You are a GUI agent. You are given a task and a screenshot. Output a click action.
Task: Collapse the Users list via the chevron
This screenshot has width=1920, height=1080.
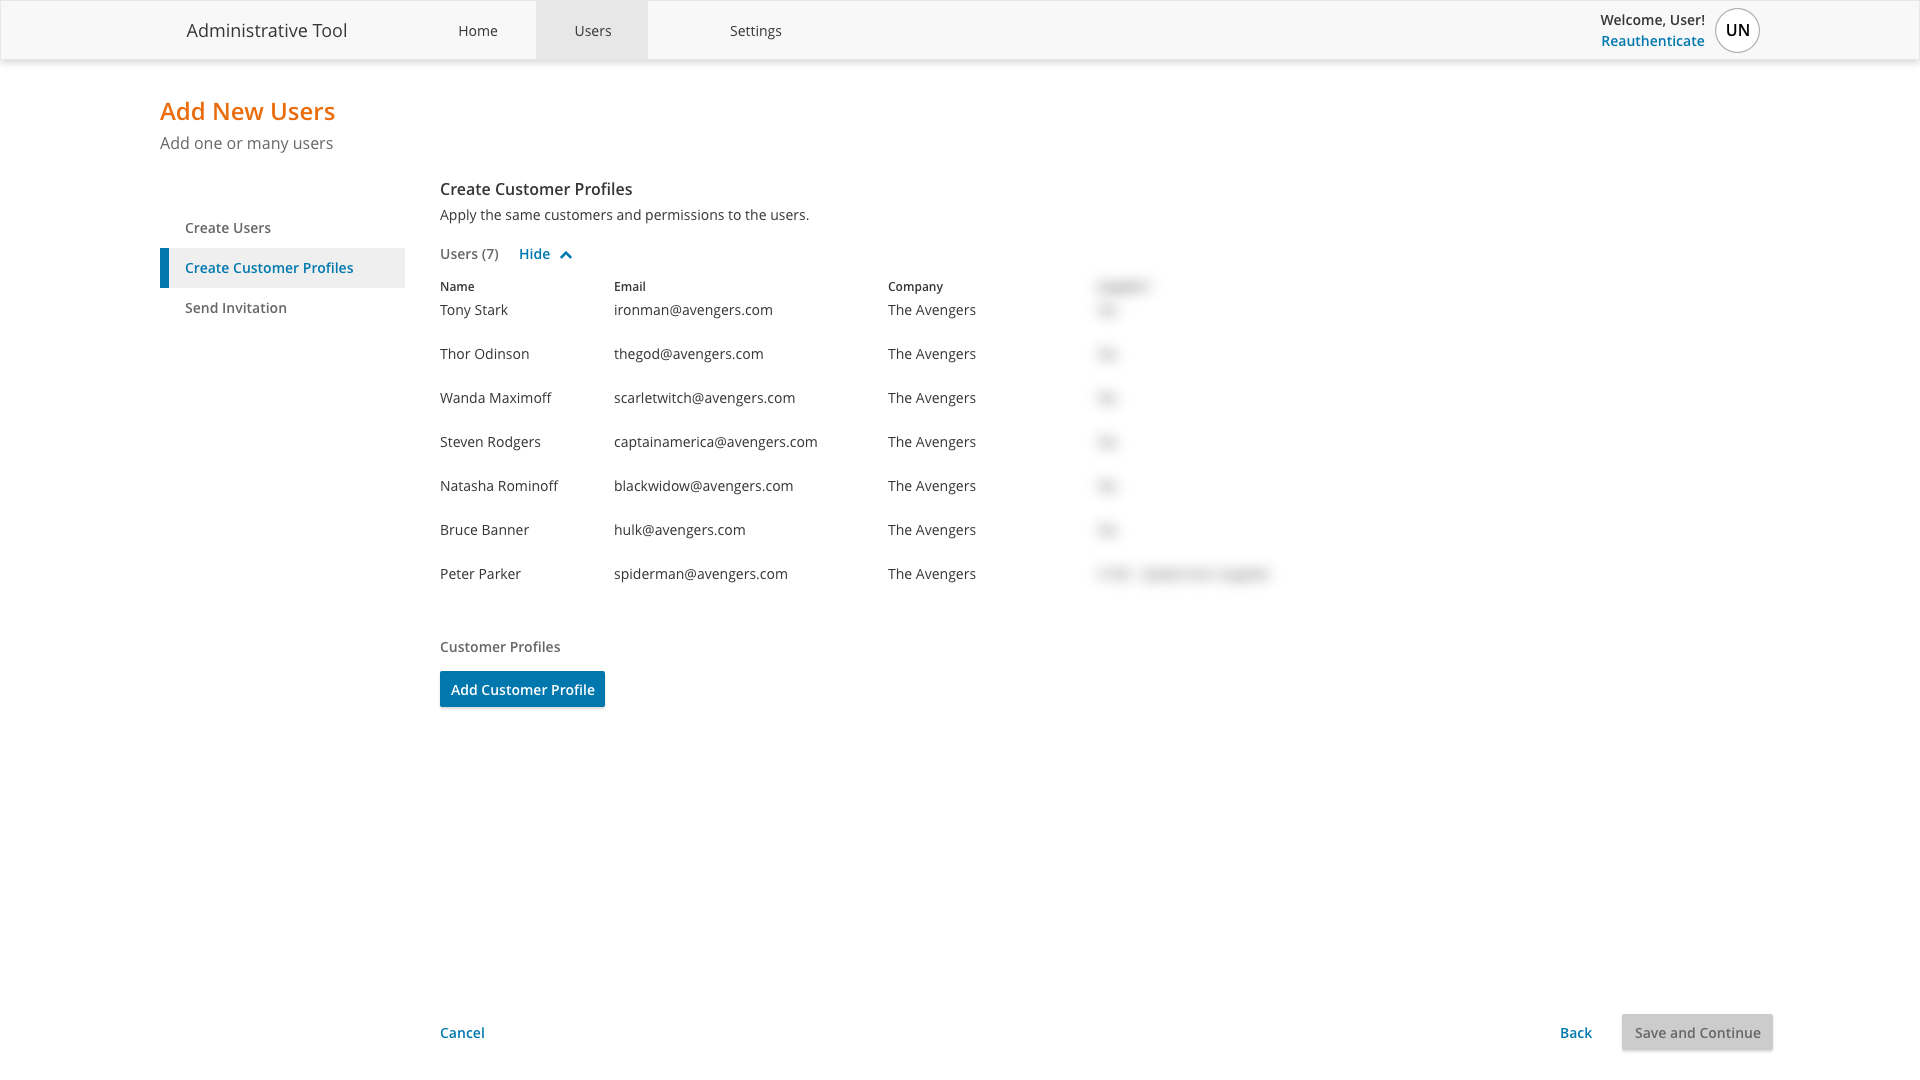point(566,255)
